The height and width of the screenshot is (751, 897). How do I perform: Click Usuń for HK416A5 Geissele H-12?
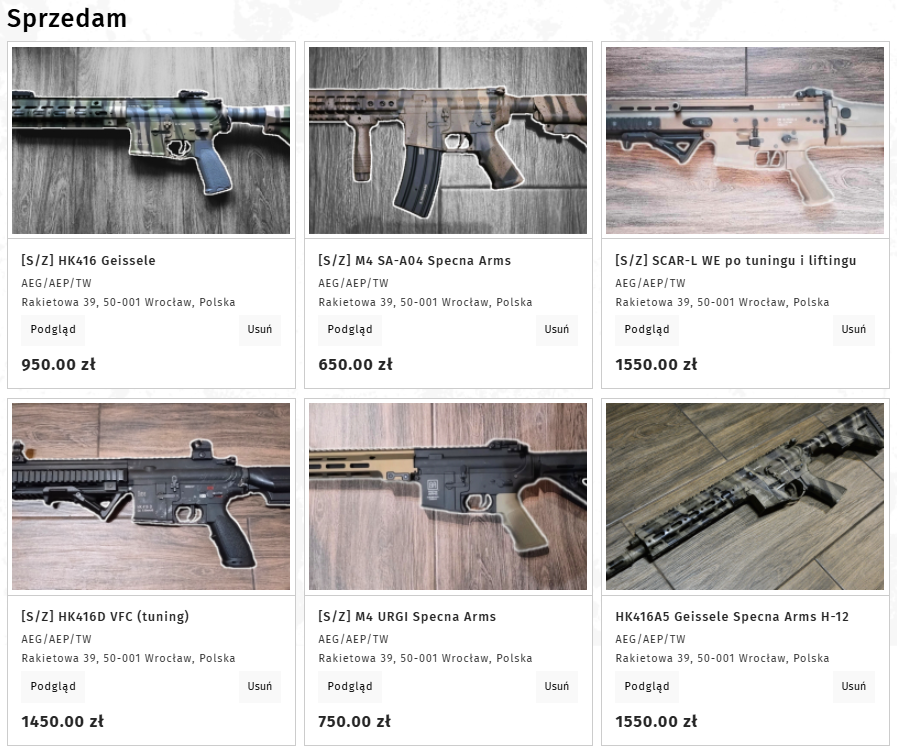[854, 686]
